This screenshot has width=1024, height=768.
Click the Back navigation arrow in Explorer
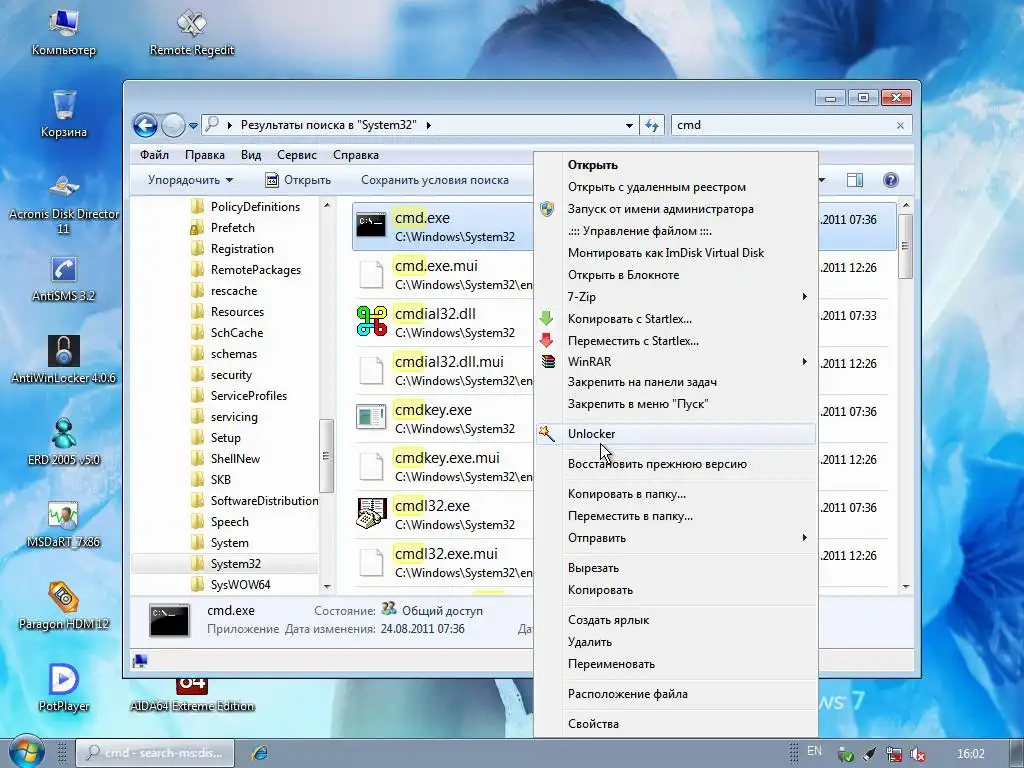click(146, 125)
